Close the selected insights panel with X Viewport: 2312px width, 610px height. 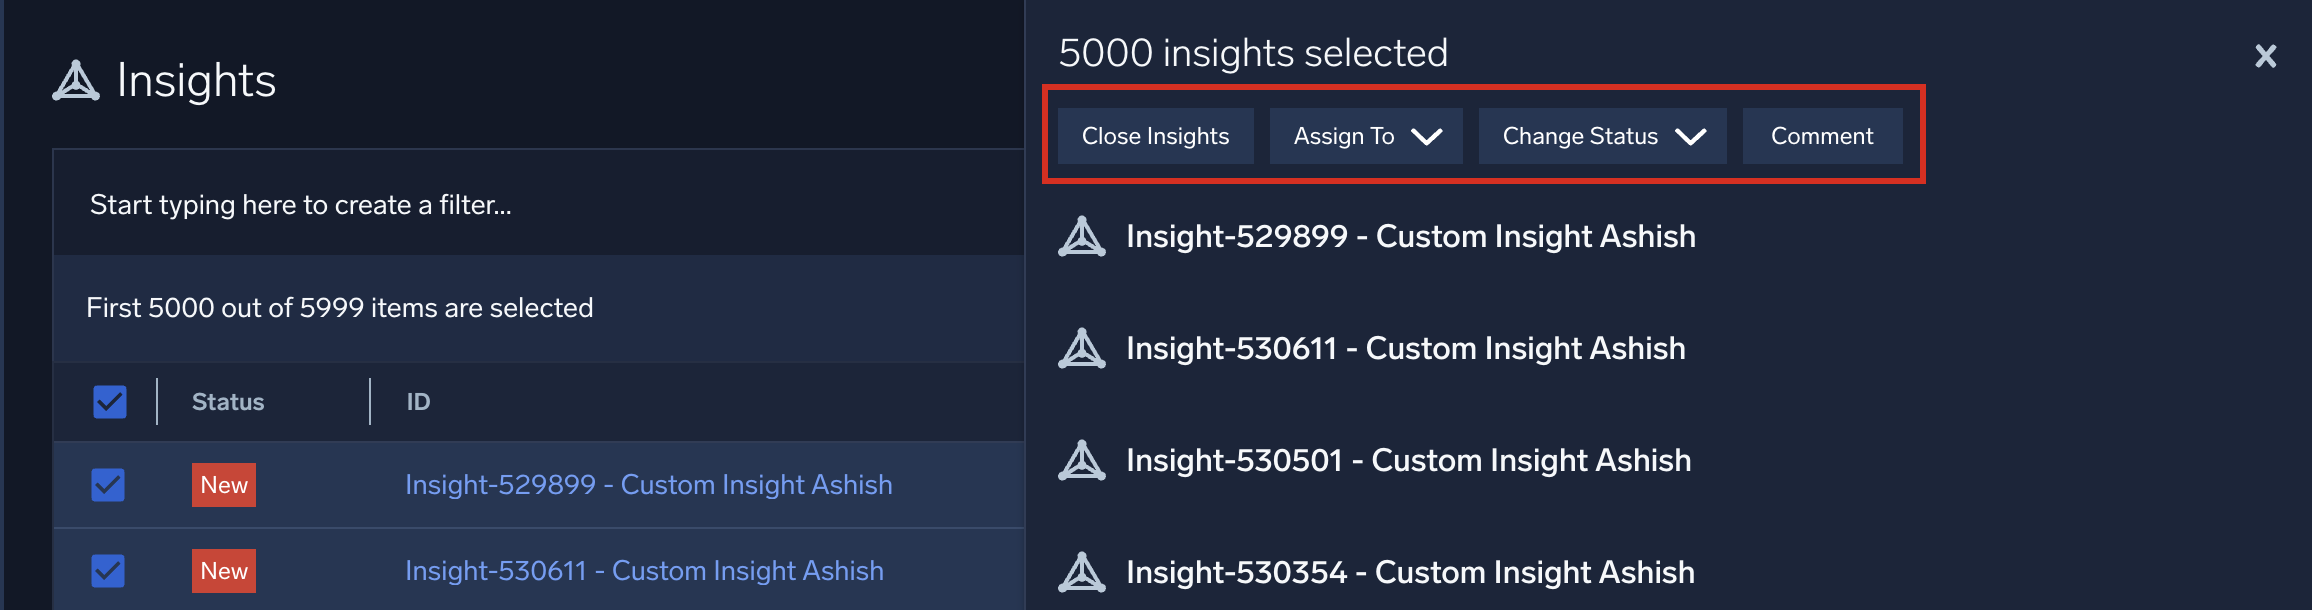[x=2265, y=56]
